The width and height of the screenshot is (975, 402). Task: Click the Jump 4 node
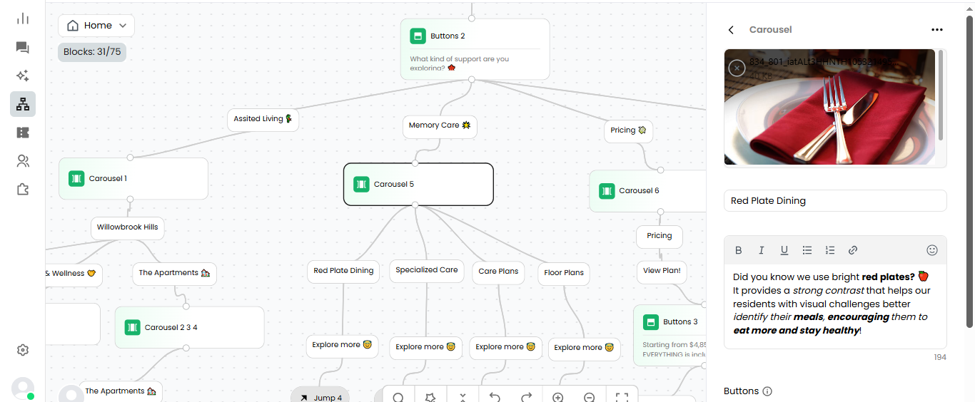click(x=321, y=395)
